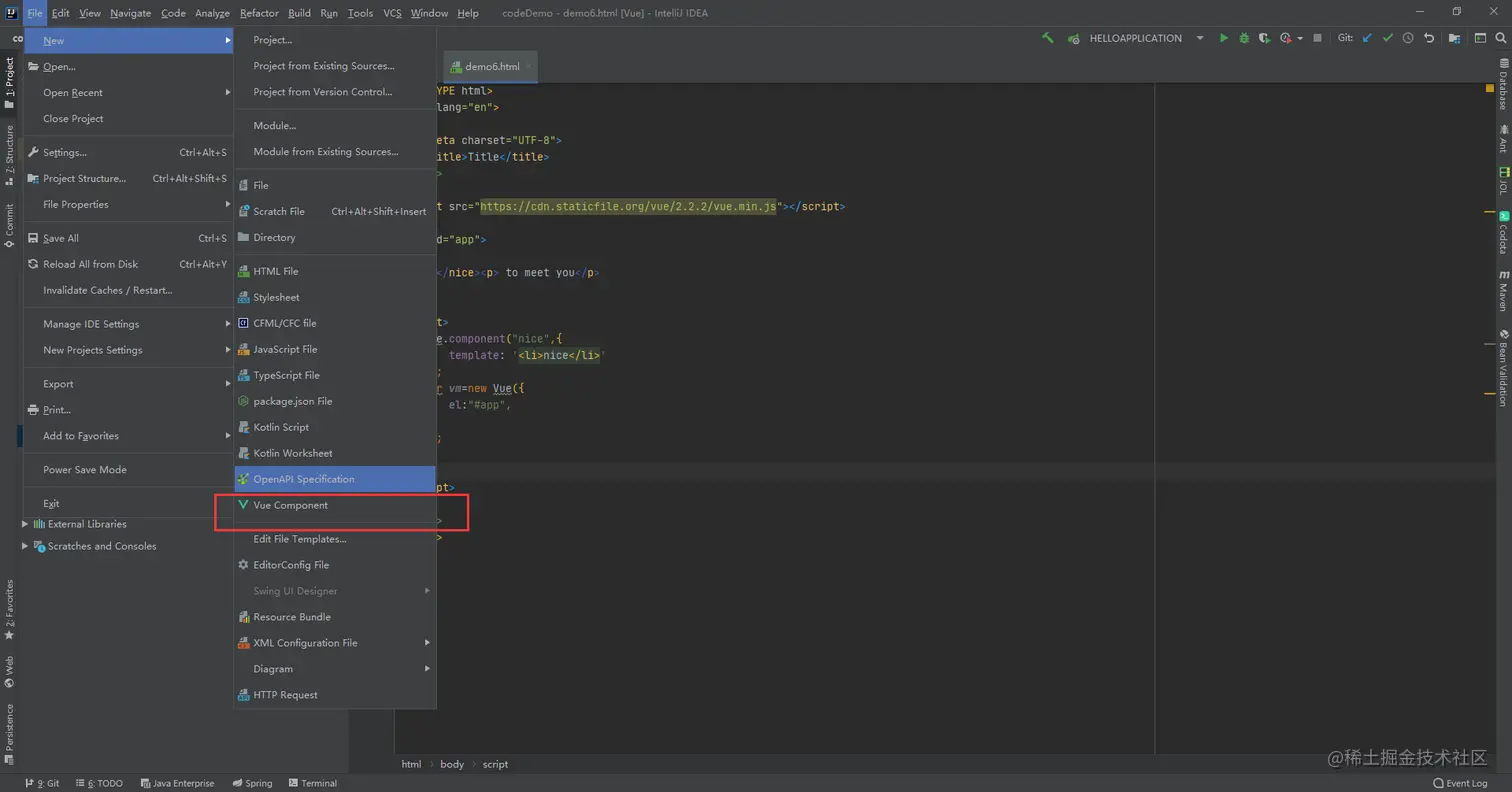
Task: Open the Spring tool window
Action: pyautogui.click(x=252, y=783)
